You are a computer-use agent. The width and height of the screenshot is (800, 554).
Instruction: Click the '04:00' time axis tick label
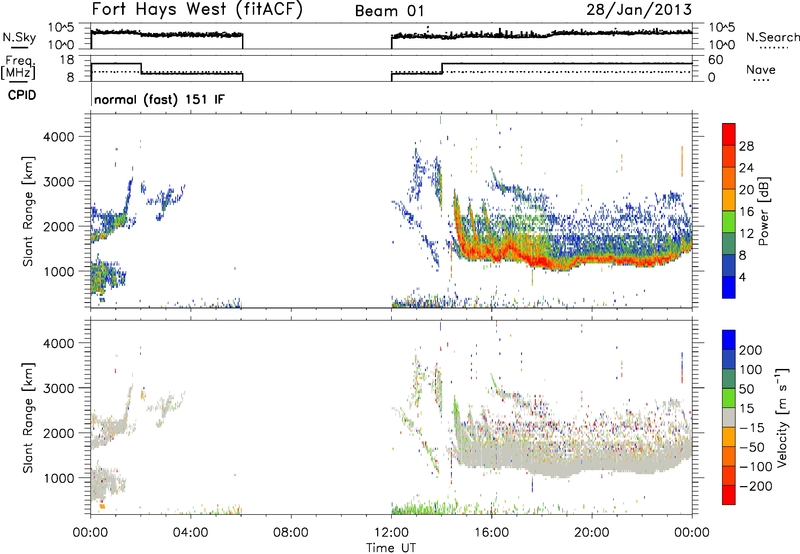coord(190,533)
